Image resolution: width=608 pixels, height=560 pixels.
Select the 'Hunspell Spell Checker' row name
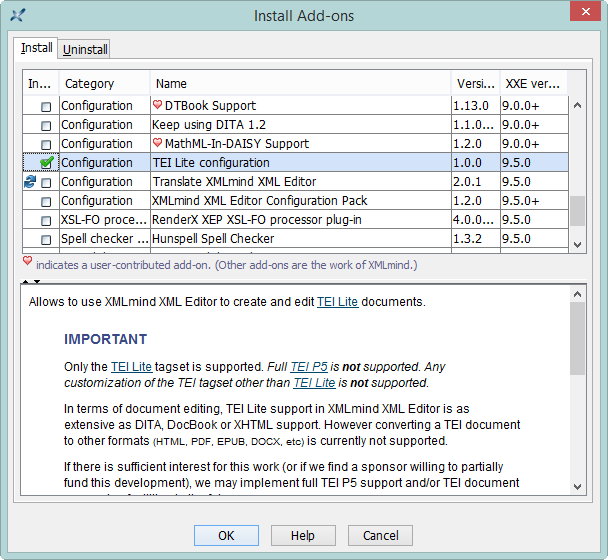click(x=213, y=239)
